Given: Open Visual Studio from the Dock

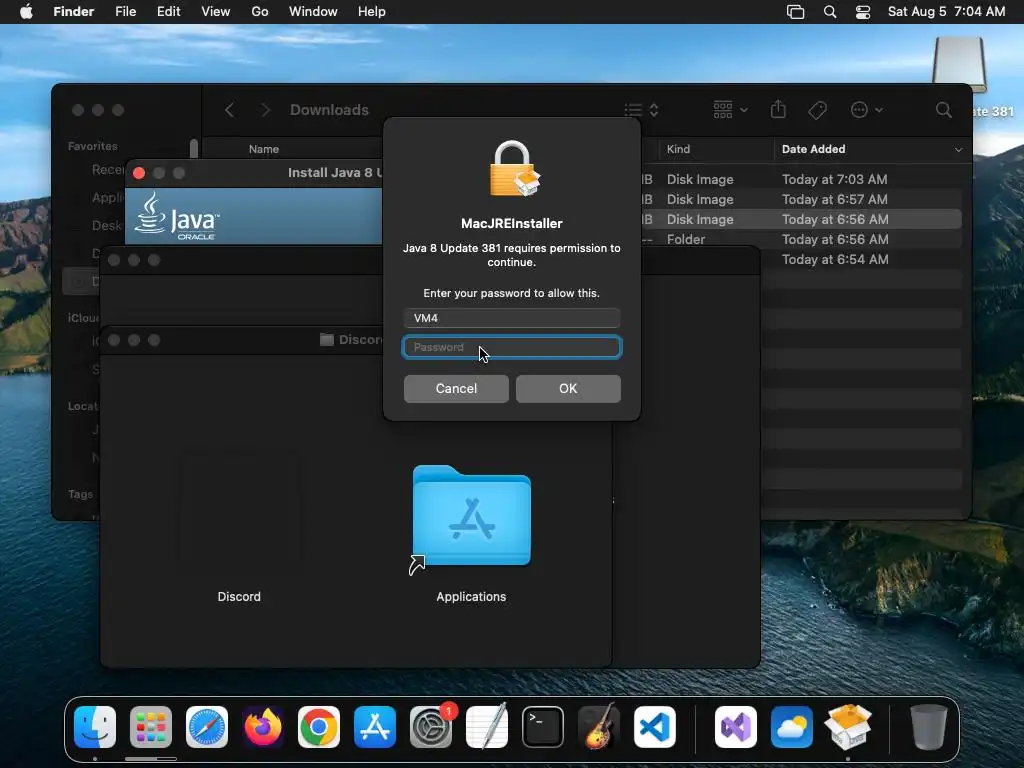Looking at the screenshot, I should 736,727.
